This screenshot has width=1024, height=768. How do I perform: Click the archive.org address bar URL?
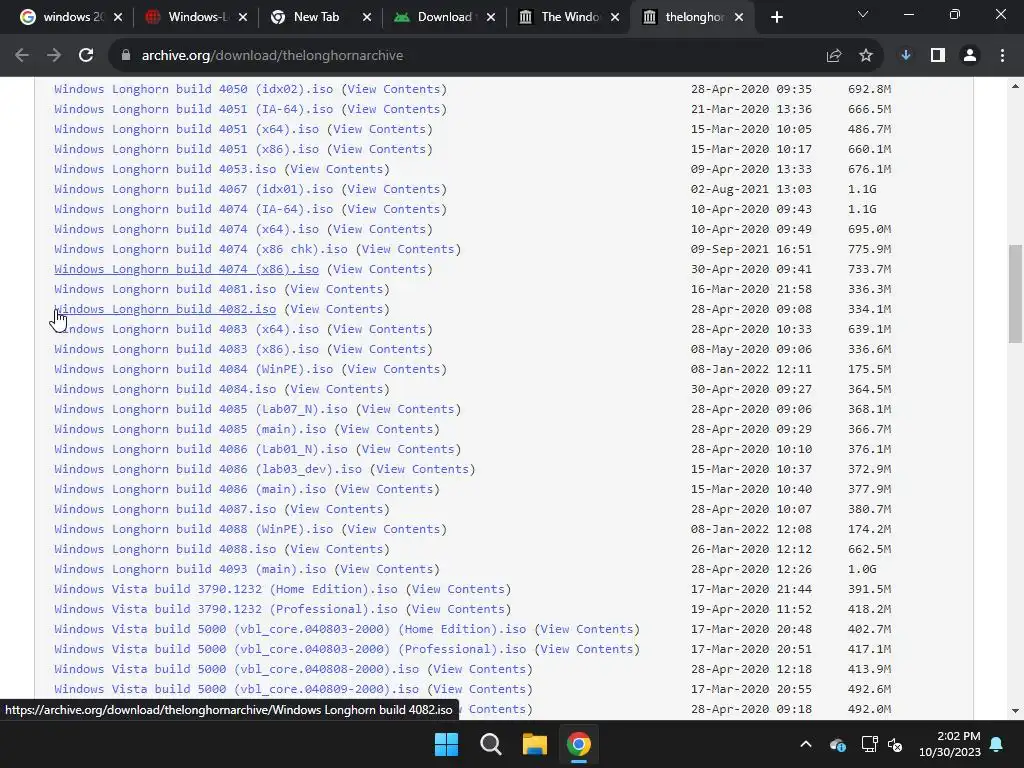(272, 56)
